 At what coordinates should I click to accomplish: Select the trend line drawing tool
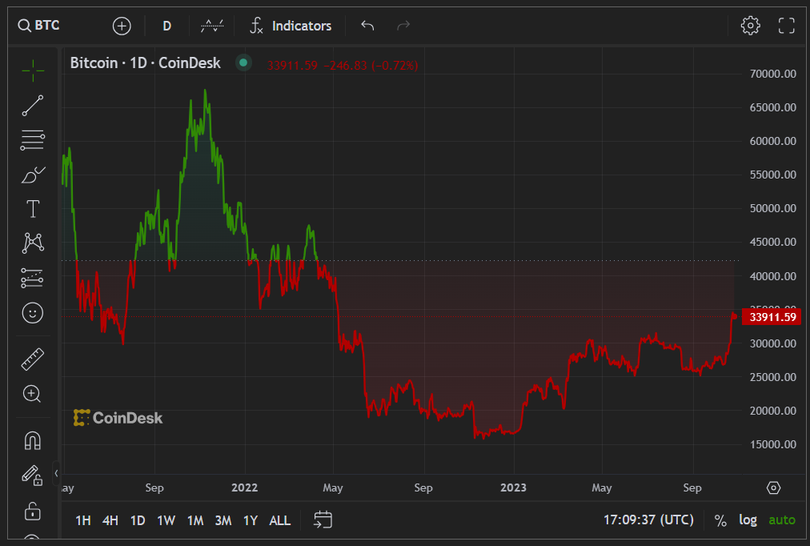33,105
